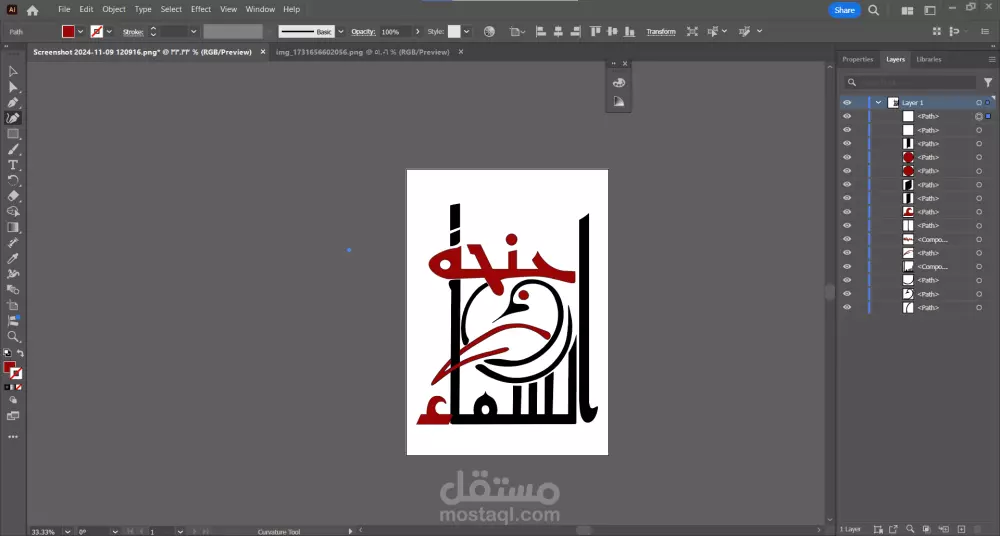Select the Shape Builder tool
The height and width of the screenshot is (536, 1000).
[x=13, y=211]
